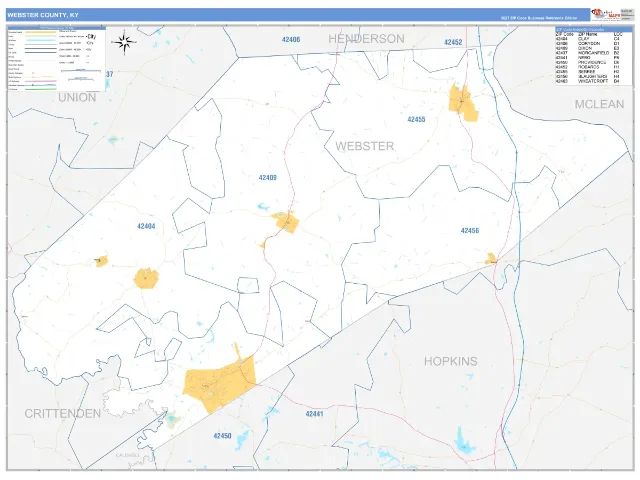
Task: Click the orange city area in ZIP 42455
Action: [462, 102]
